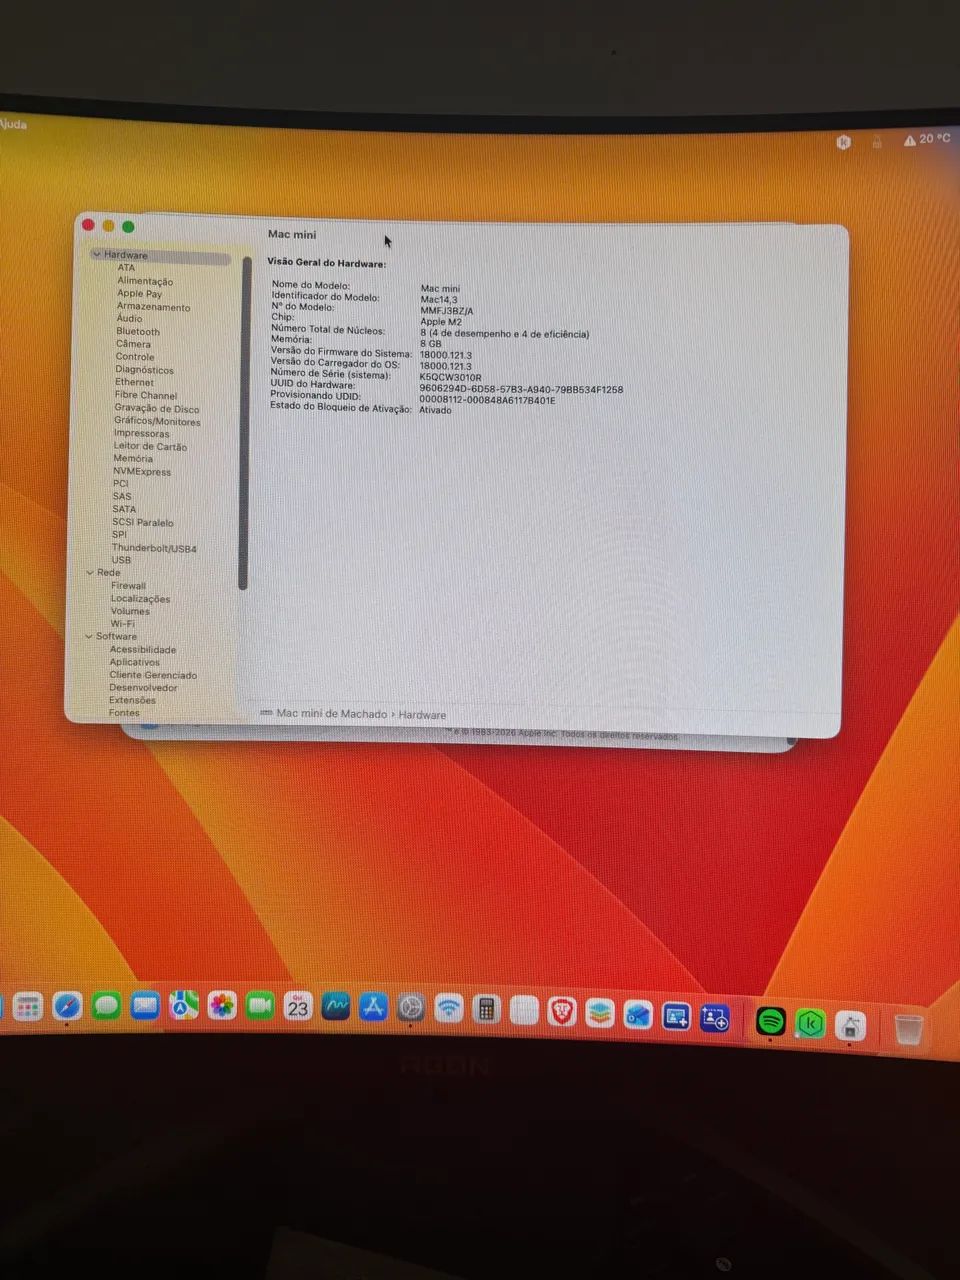Click the serial number value K5QCW3010R
The width and height of the screenshot is (960, 1280).
(x=450, y=378)
